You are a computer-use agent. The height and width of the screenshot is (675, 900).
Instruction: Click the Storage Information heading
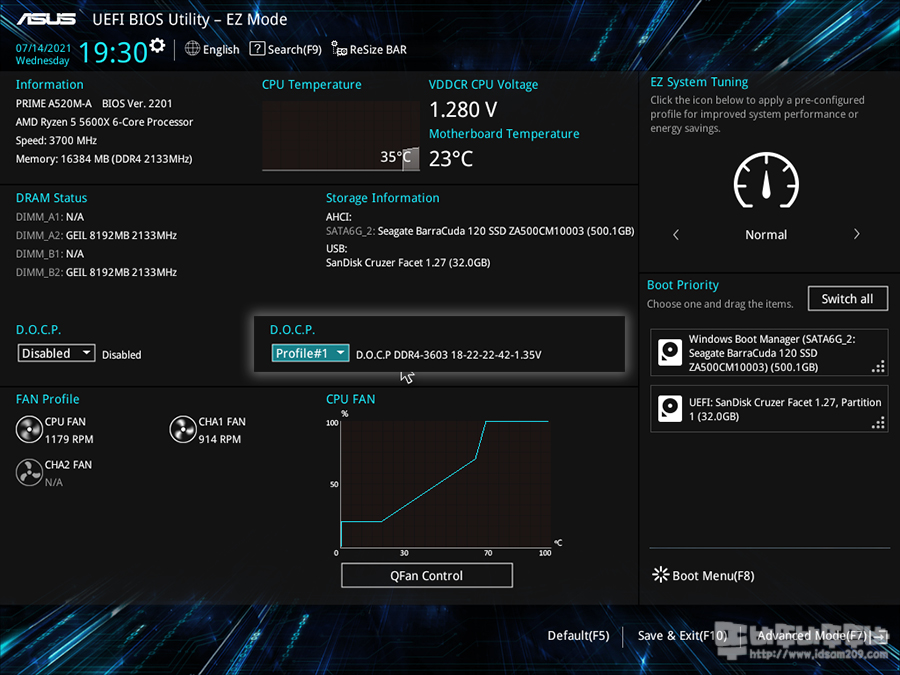pos(383,197)
